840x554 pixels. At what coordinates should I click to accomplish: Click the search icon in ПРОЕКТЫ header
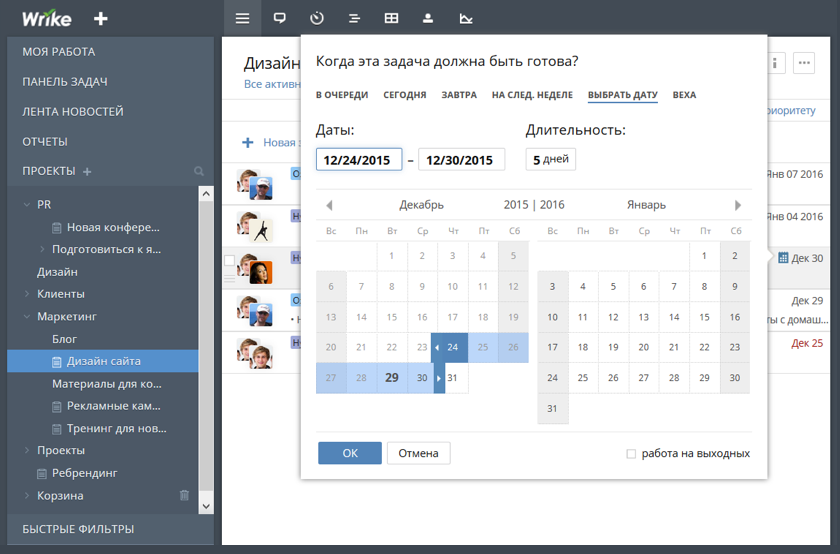click(x=199, y=171)
